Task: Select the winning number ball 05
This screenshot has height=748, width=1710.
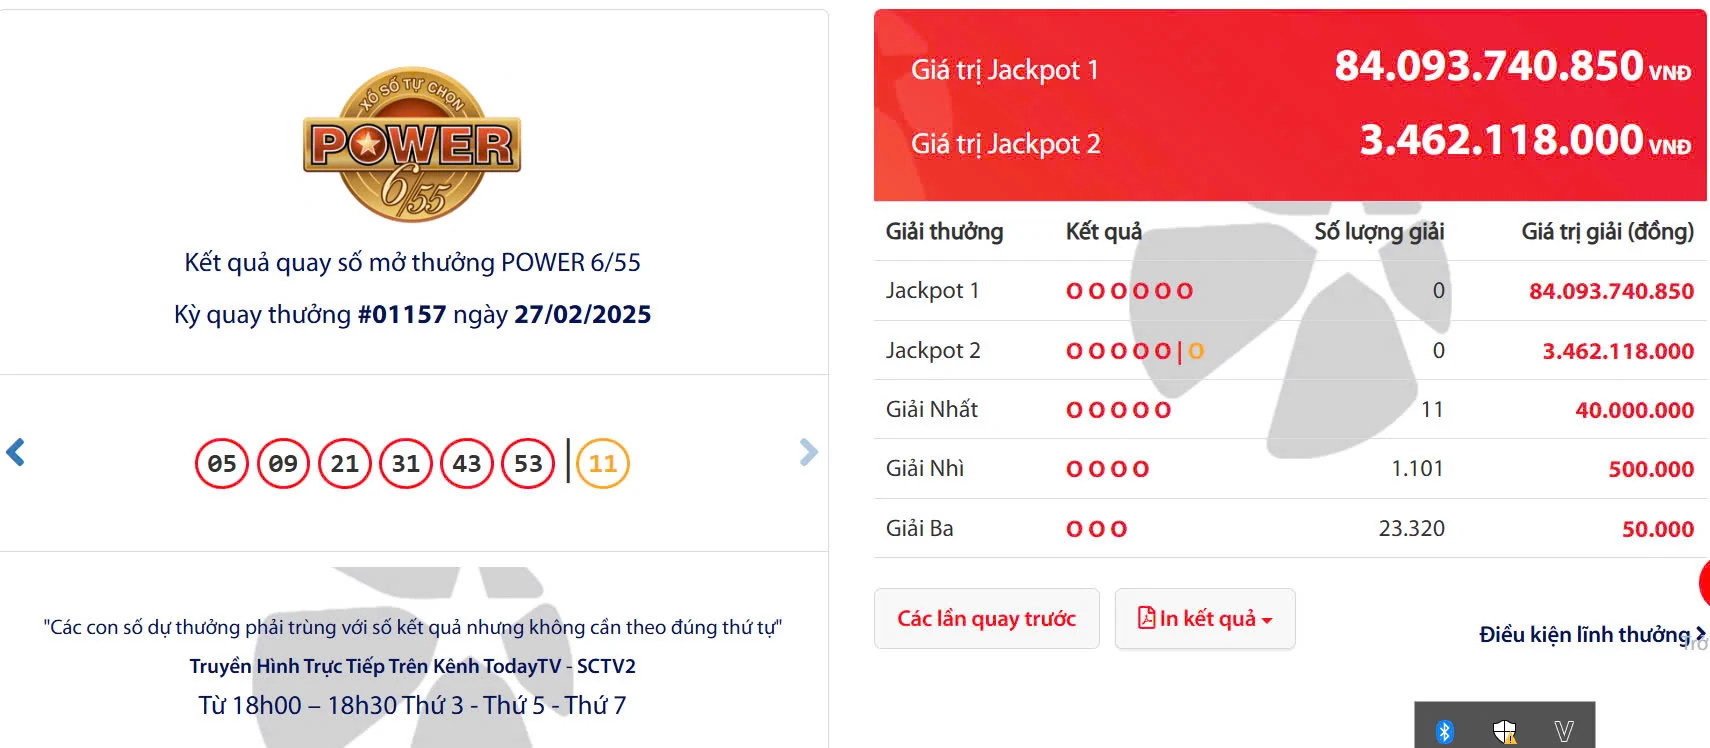Action: (x=223, y=463)
